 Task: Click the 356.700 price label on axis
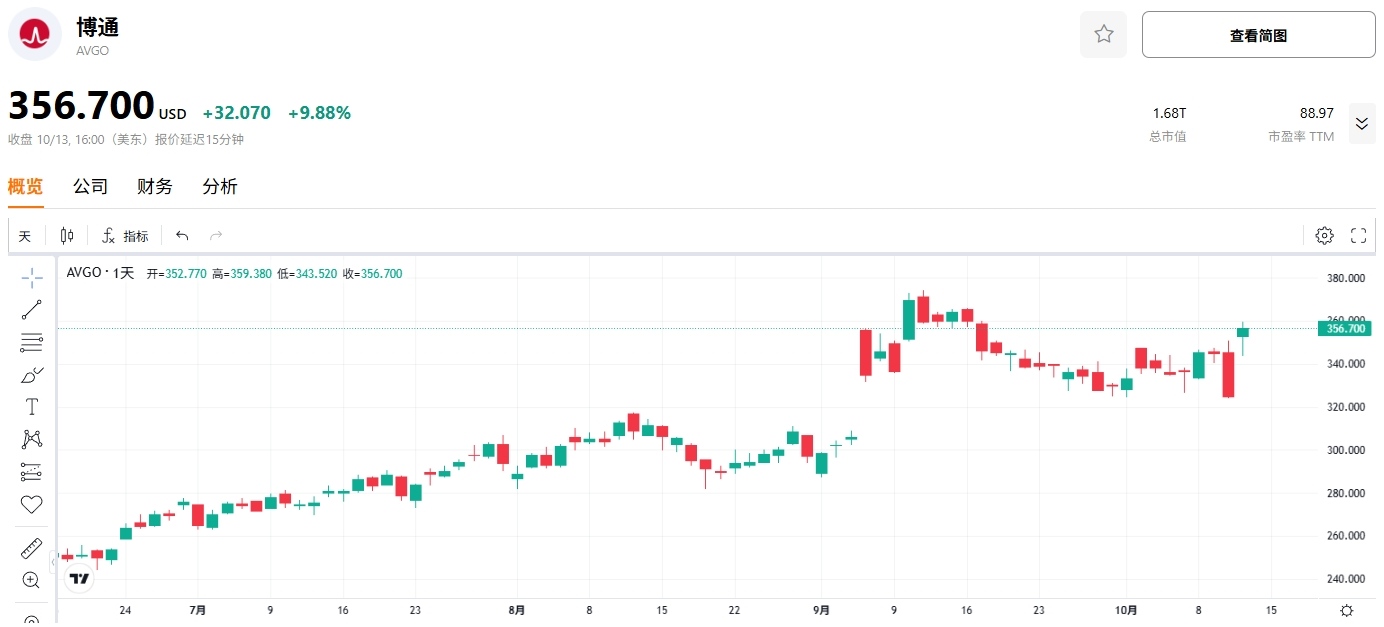tap(1344, 328)
